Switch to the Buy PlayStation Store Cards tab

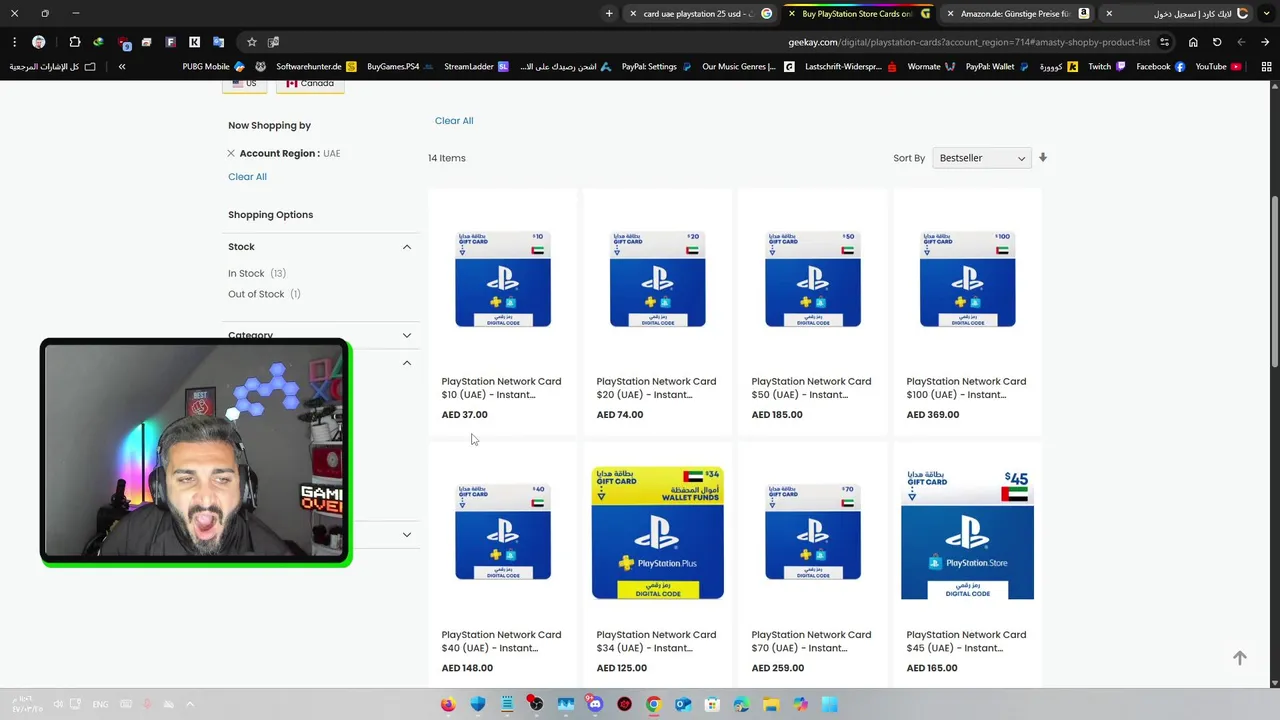[x=858, y=14]
